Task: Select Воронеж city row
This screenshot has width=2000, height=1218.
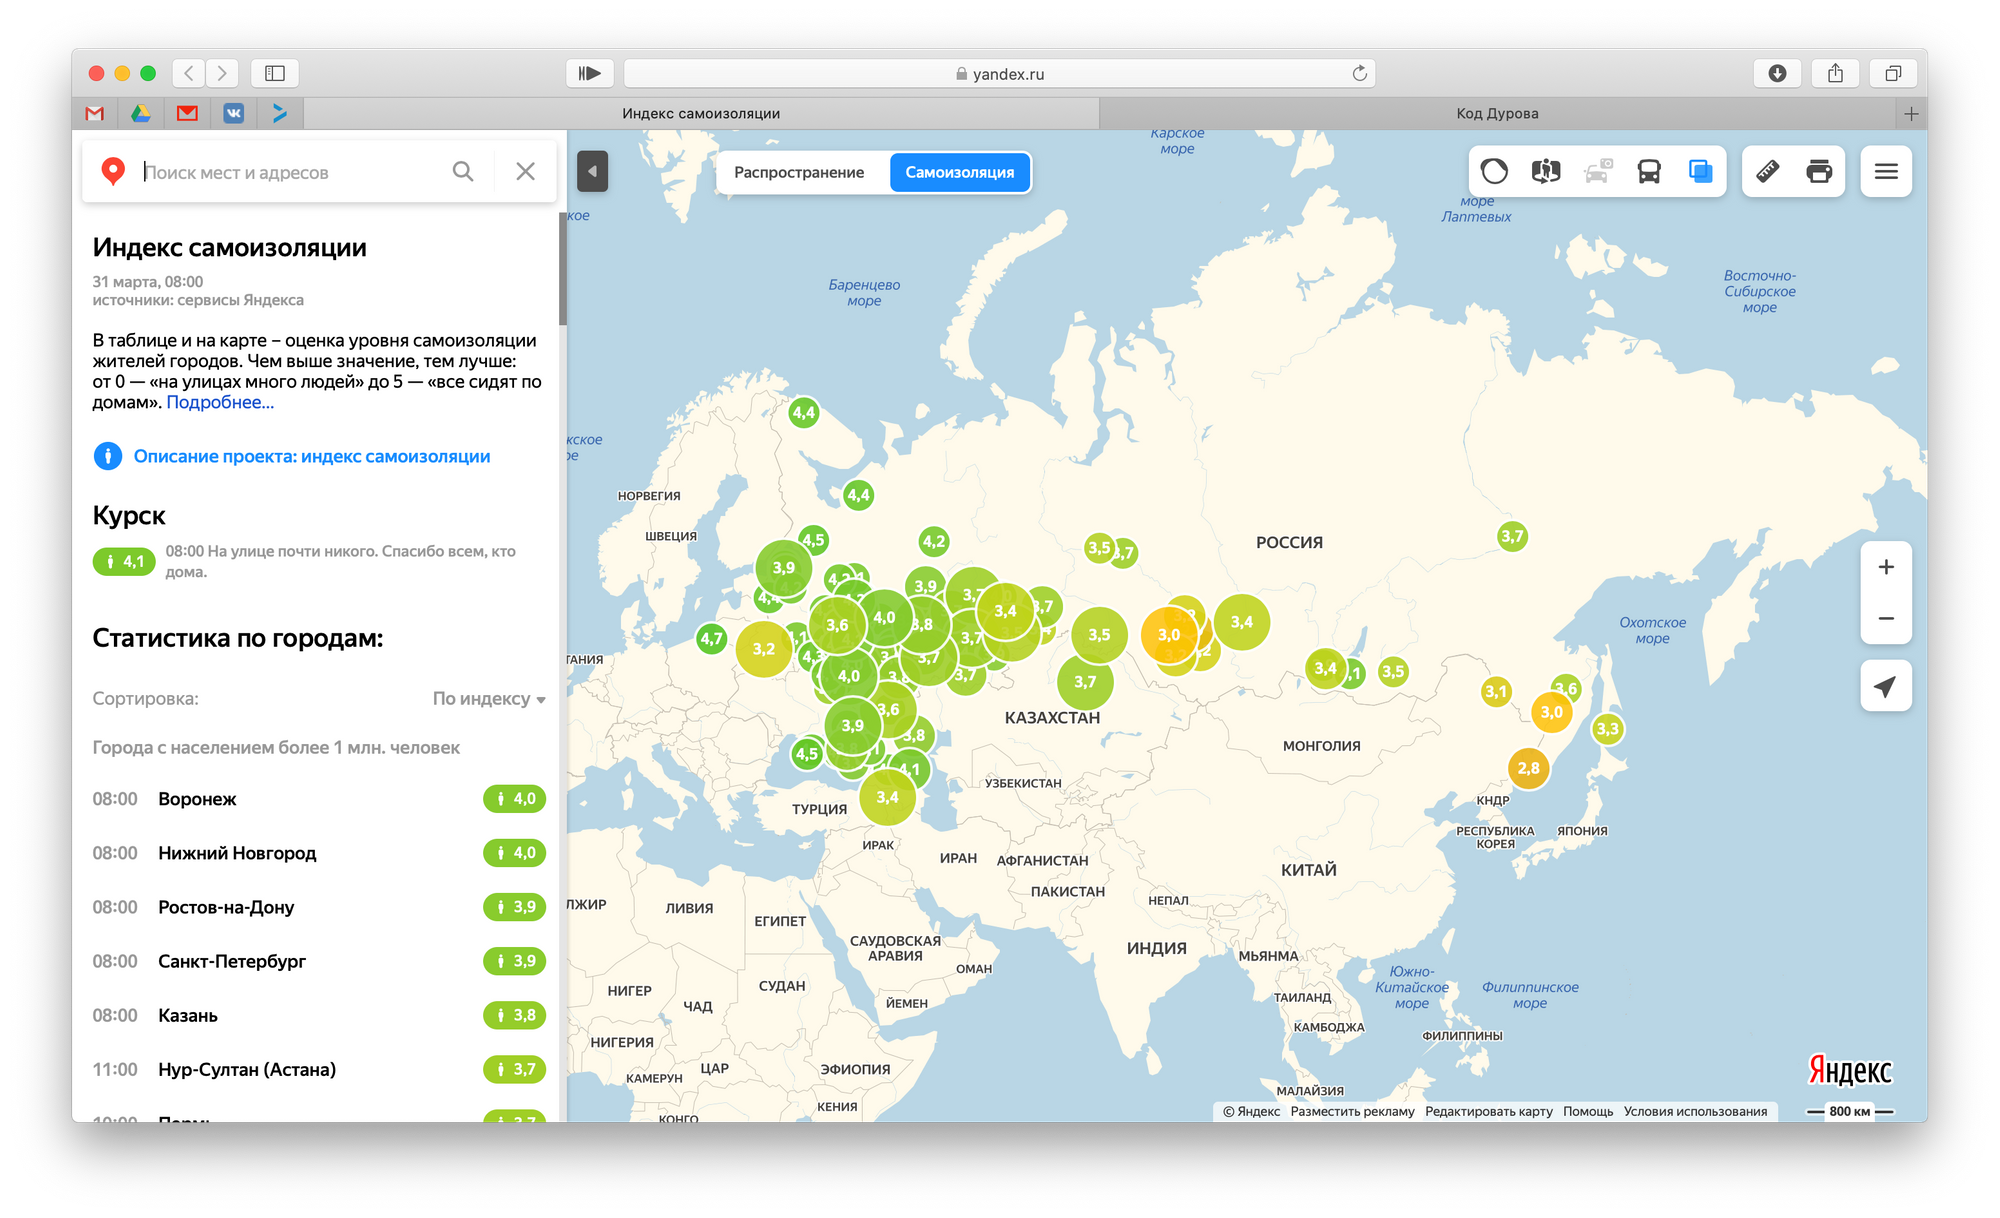Action: tap(319, 799)
